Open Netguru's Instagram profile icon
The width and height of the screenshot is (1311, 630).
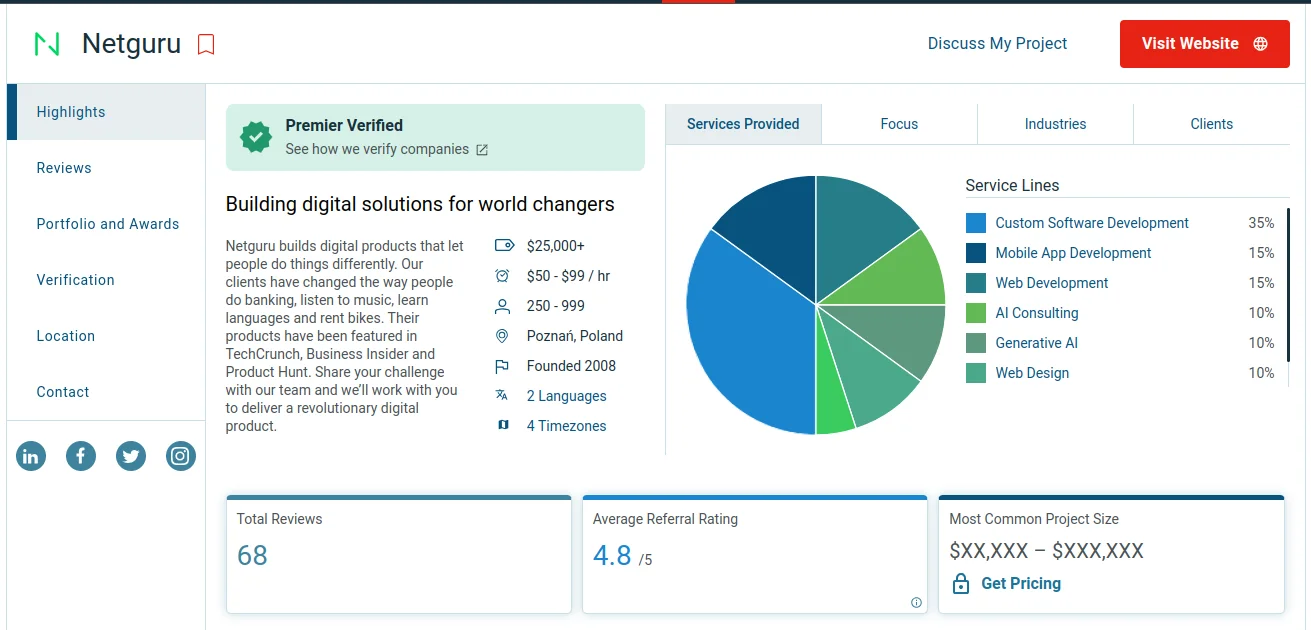pos(181,457)
